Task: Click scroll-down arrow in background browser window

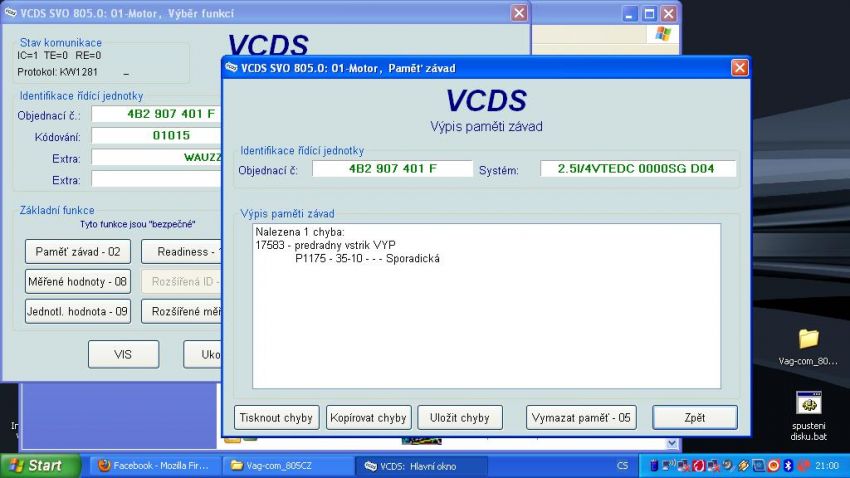Action: [672, 443]
